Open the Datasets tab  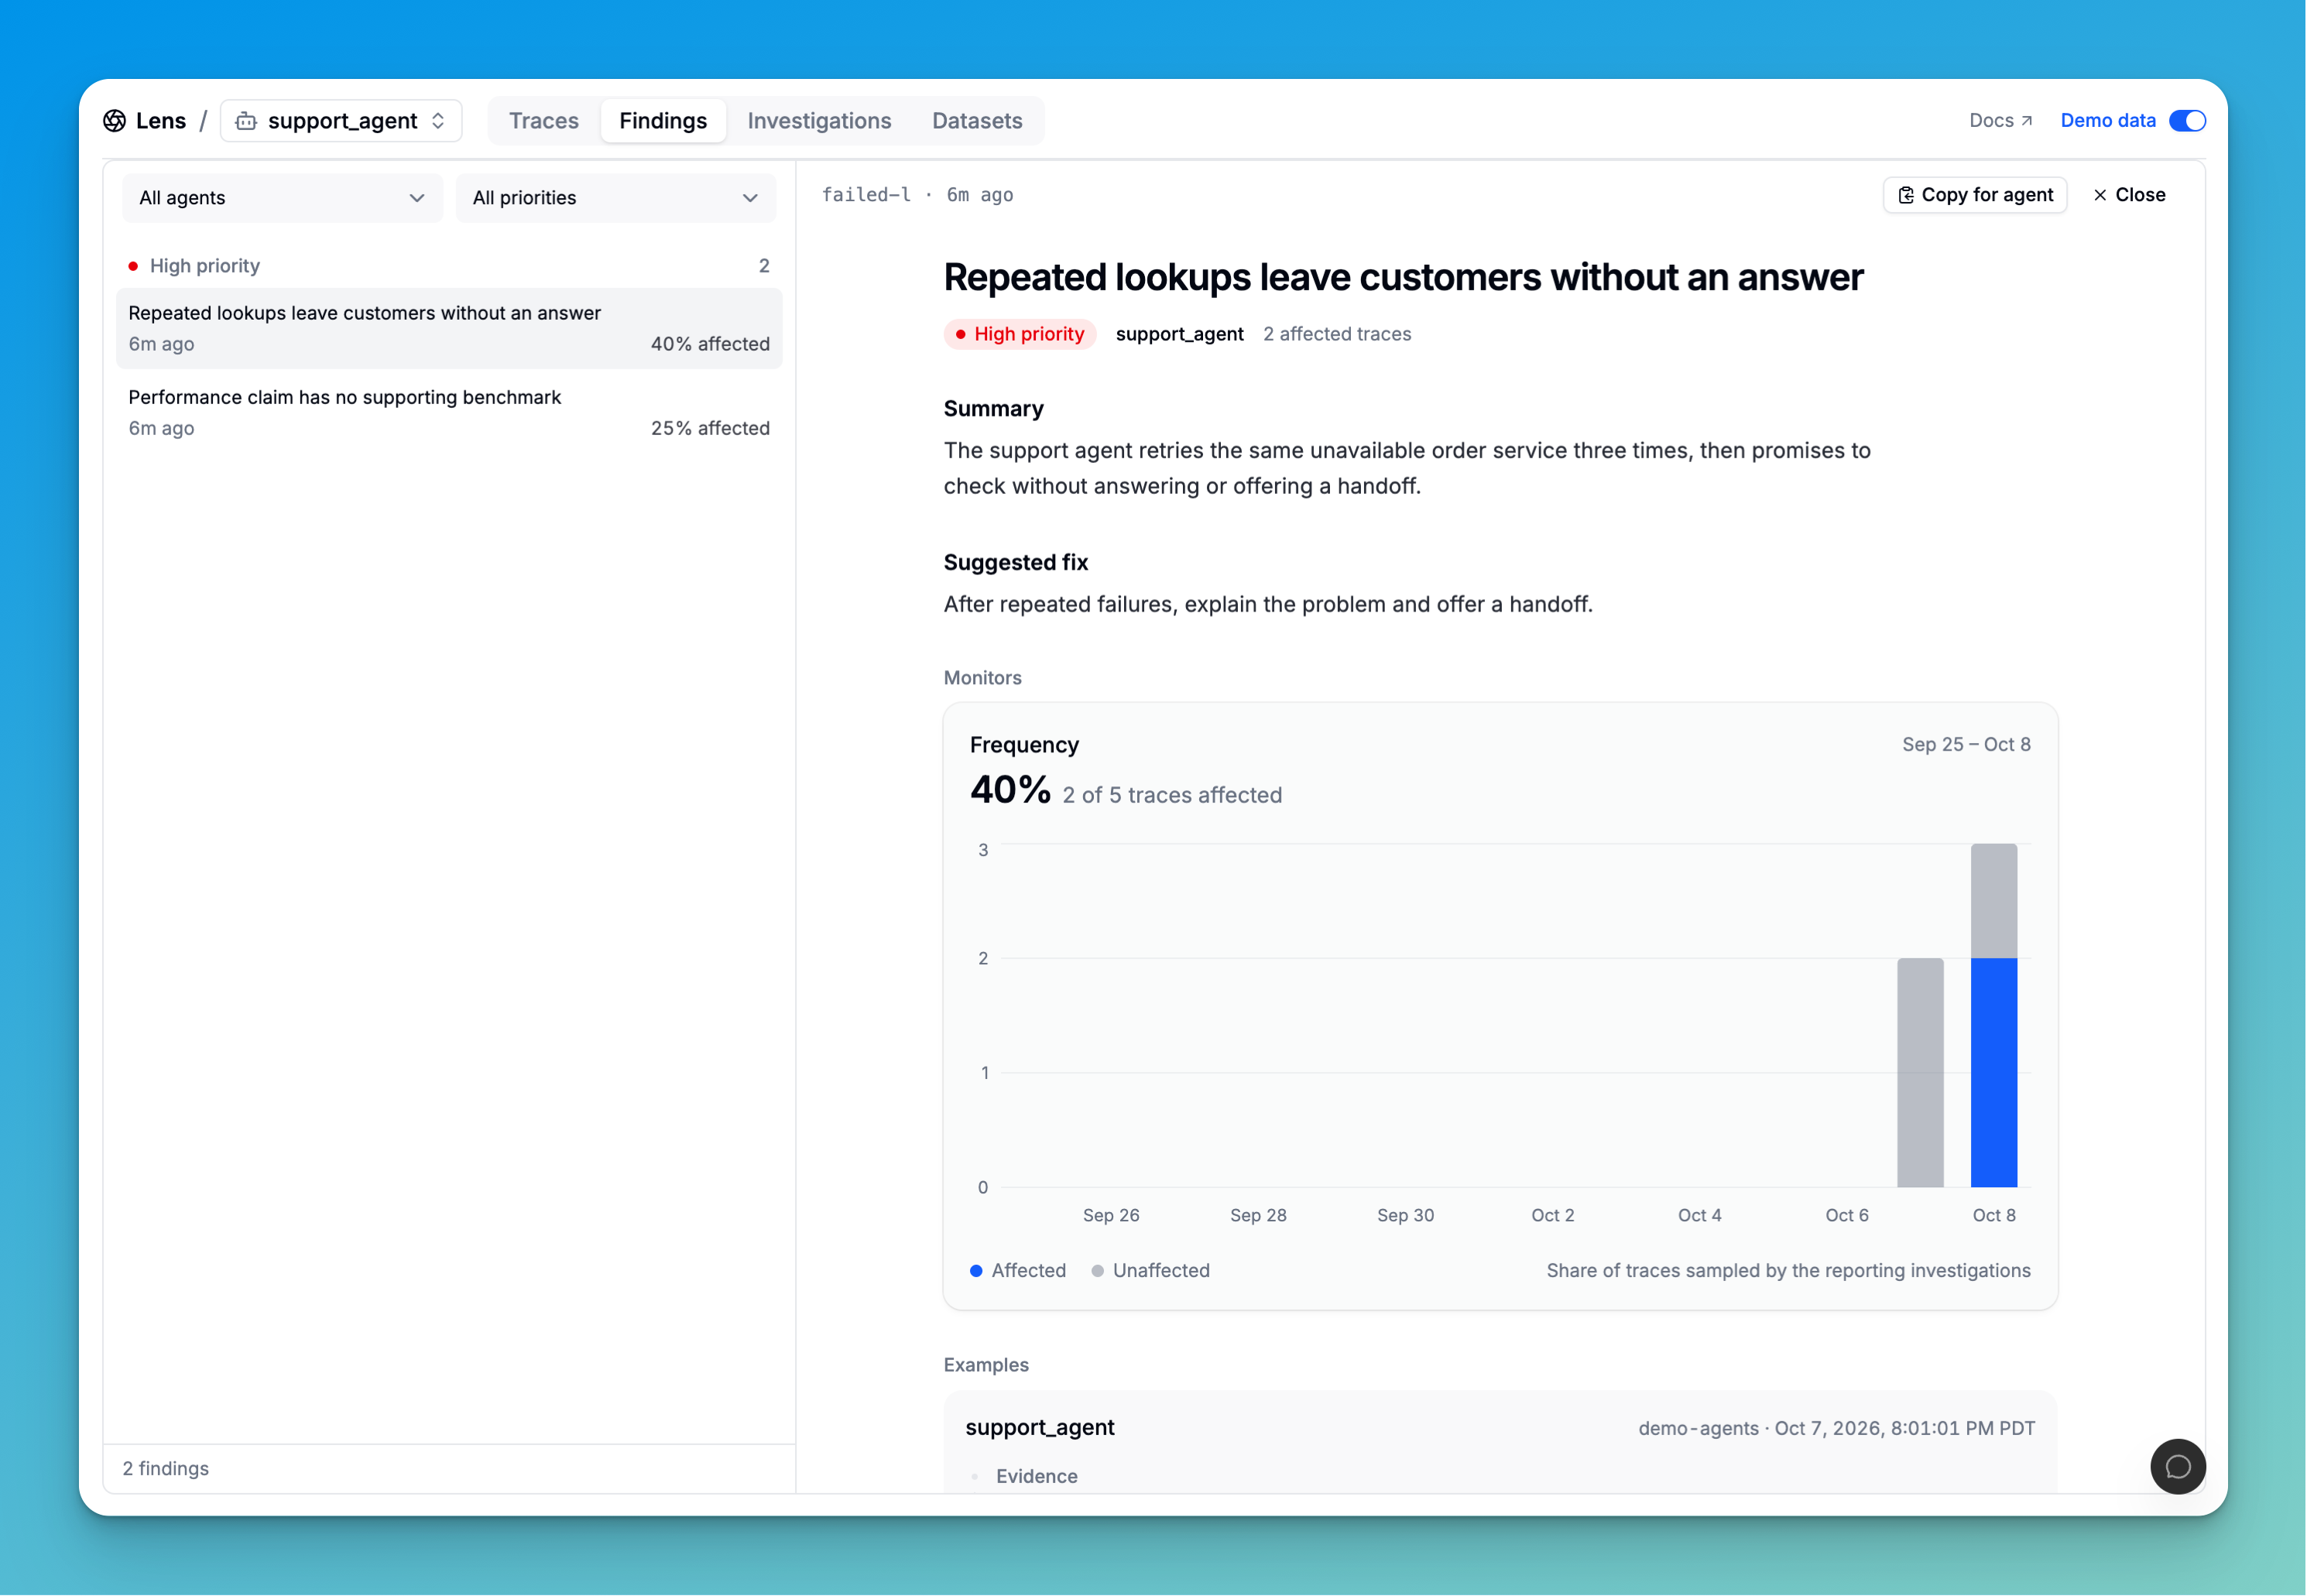pyautogui.click(x=977, y=121)
